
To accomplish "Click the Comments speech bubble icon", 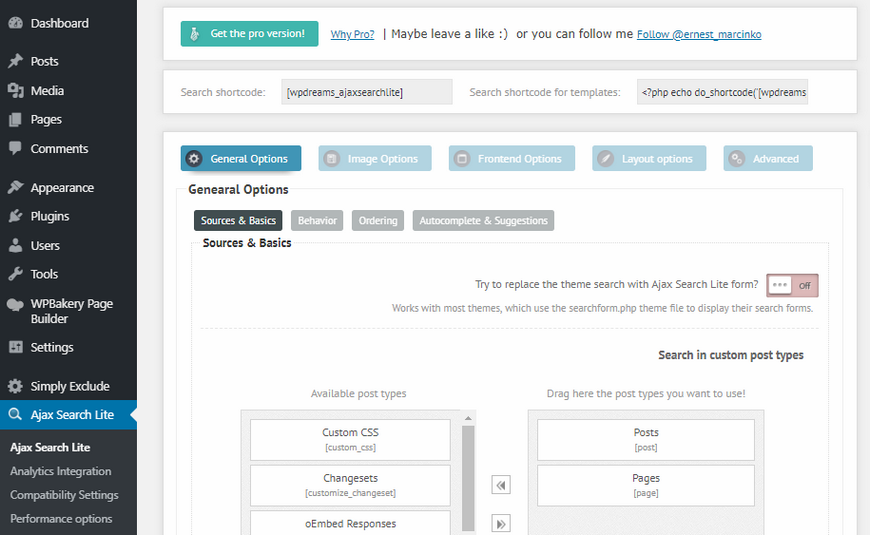I will pyautogui.click(x=16, y=148).
